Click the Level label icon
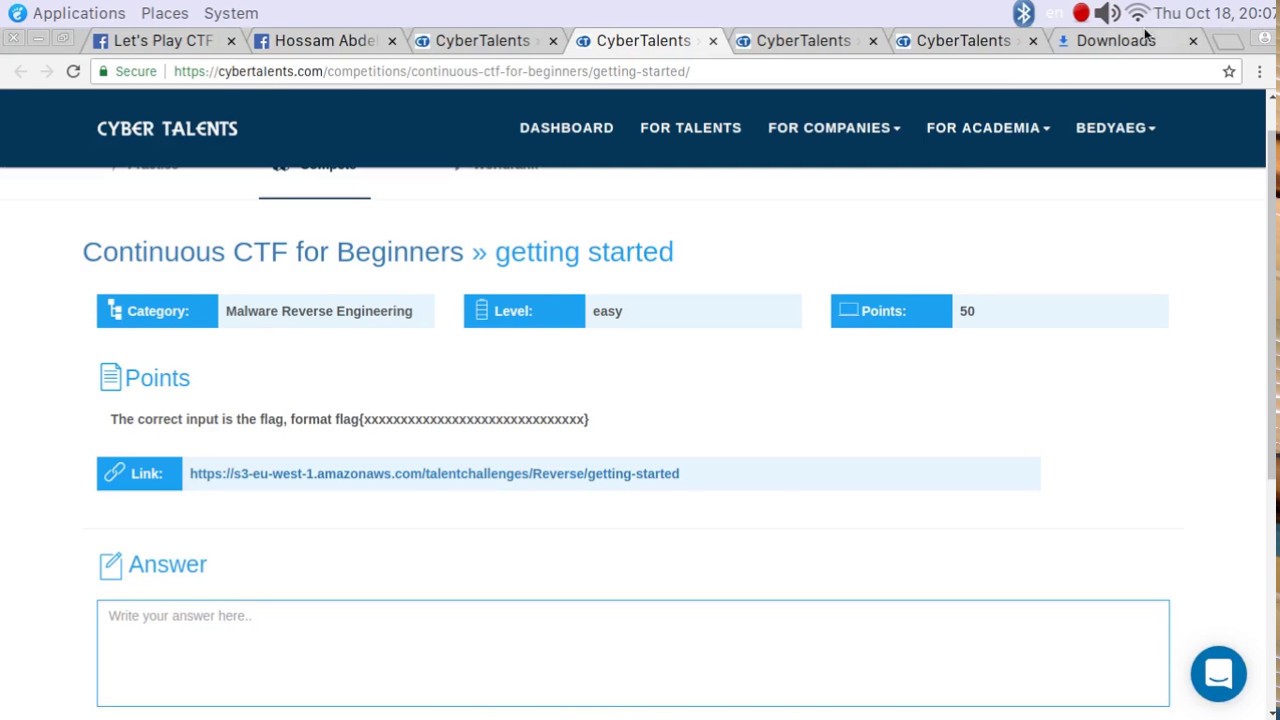1280x720 pixels. 481,311
